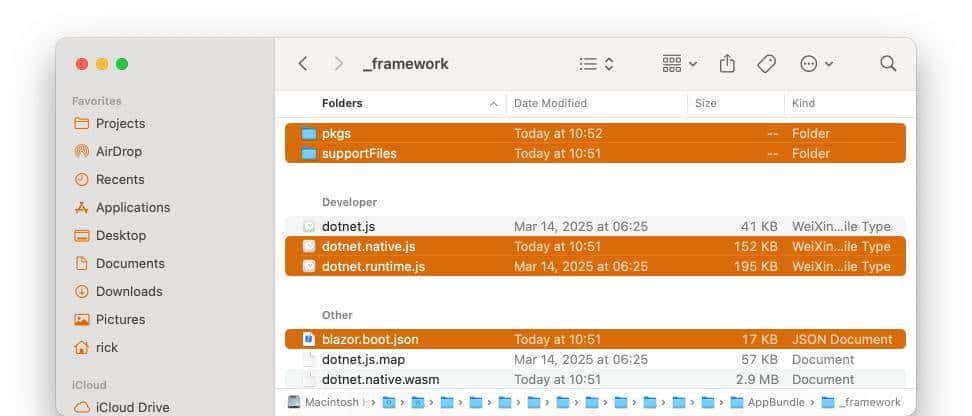This screenshot has width=972, height=416.
Task: Click the blazor.boot.json file icon
Action: pyautogui.click(x=309, y=340)
